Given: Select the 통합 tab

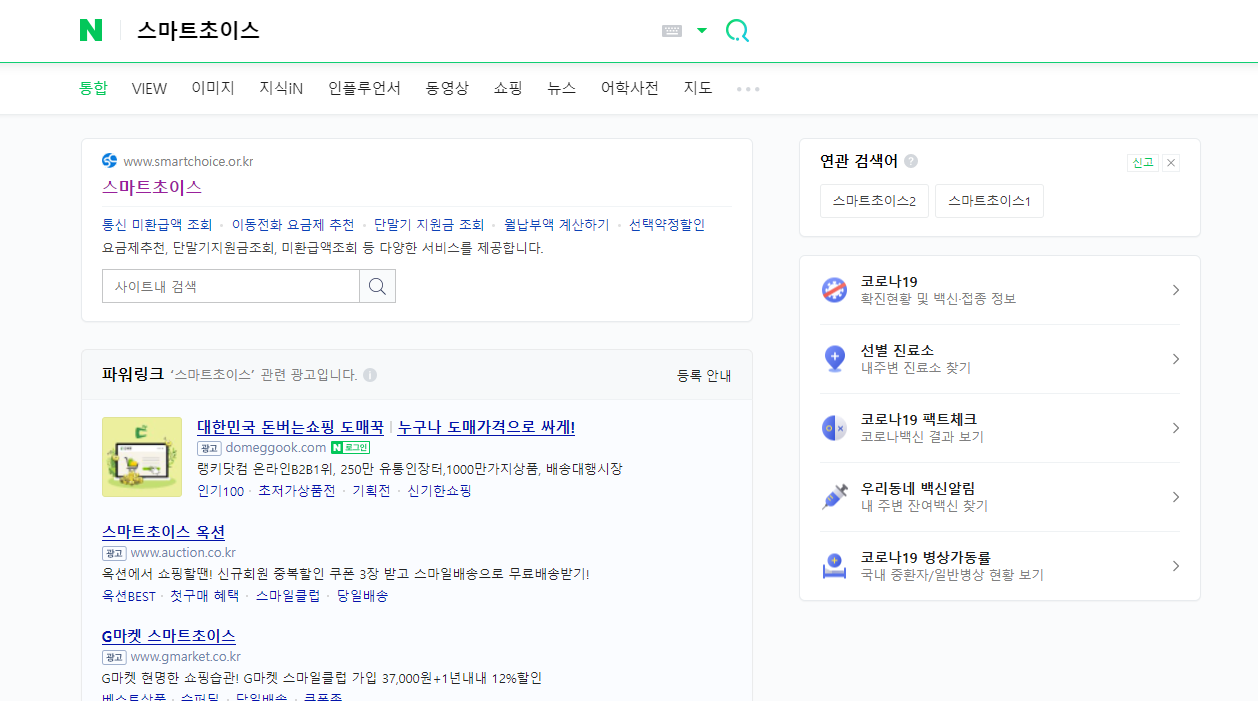Looking at the screenshot, I should [93, 88].
